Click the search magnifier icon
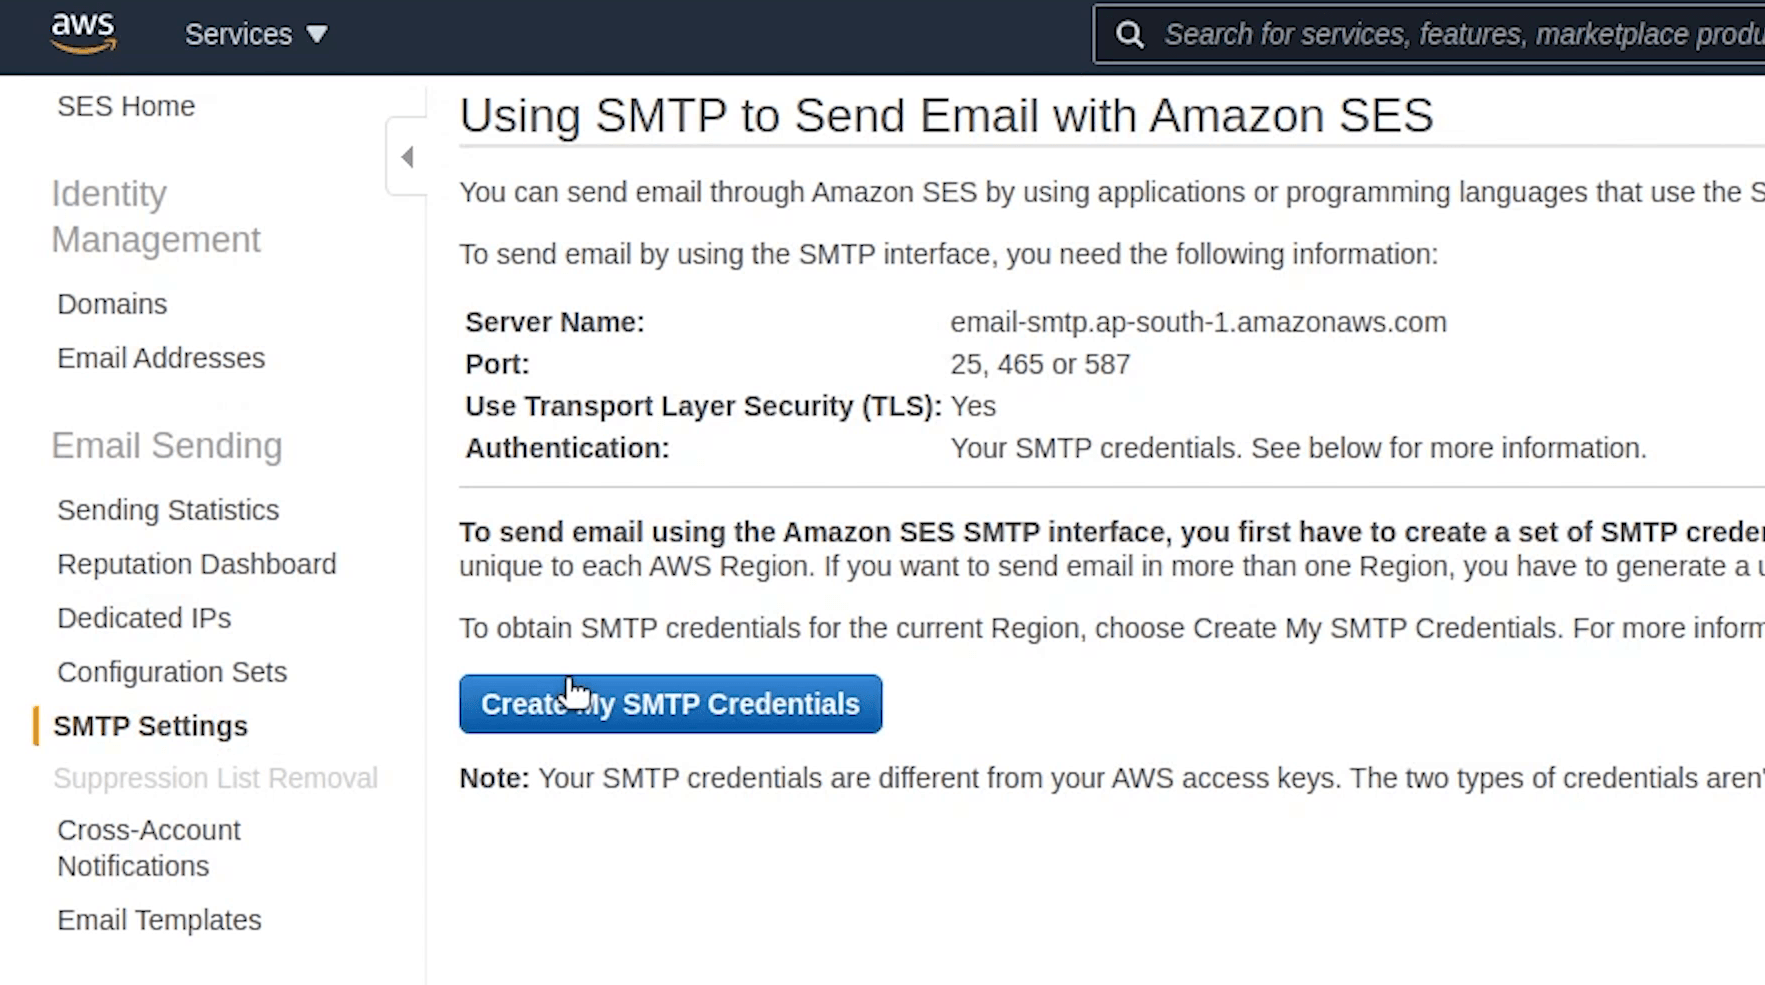Viewport: 1765px width, 985px height. pos(1130,35)
